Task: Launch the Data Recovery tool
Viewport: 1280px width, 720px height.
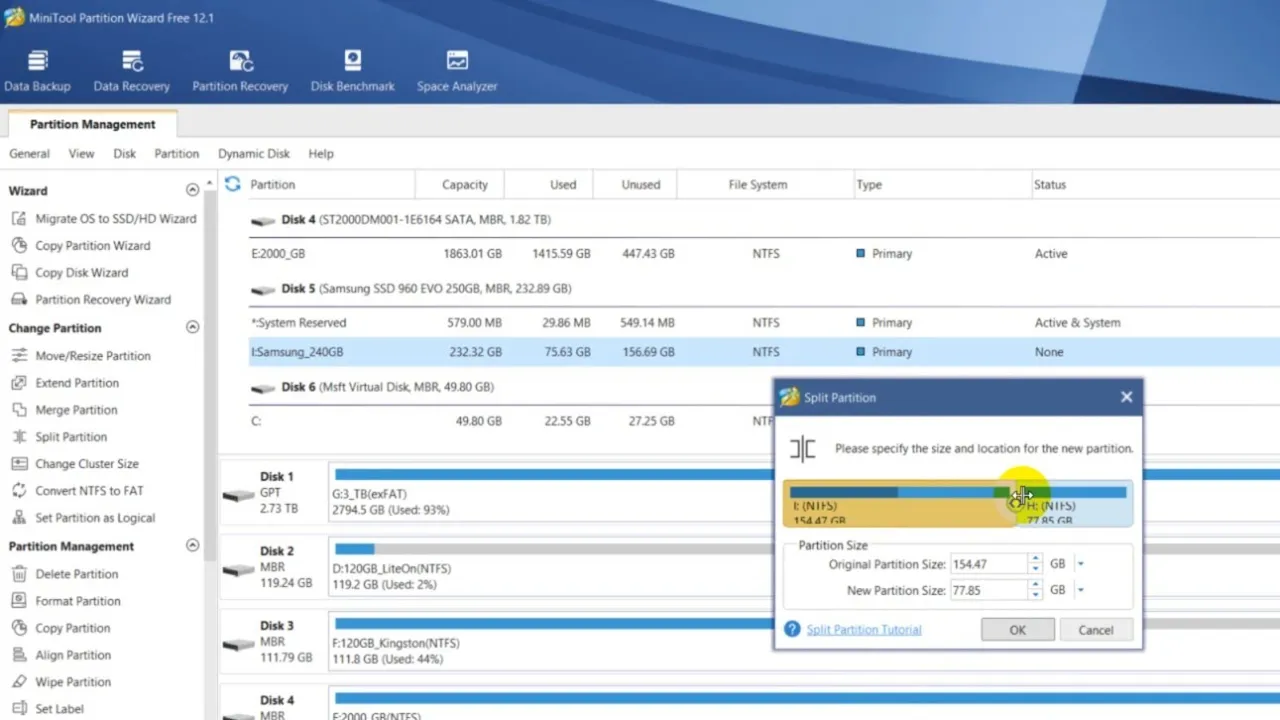Action: [x=131, y=71]
